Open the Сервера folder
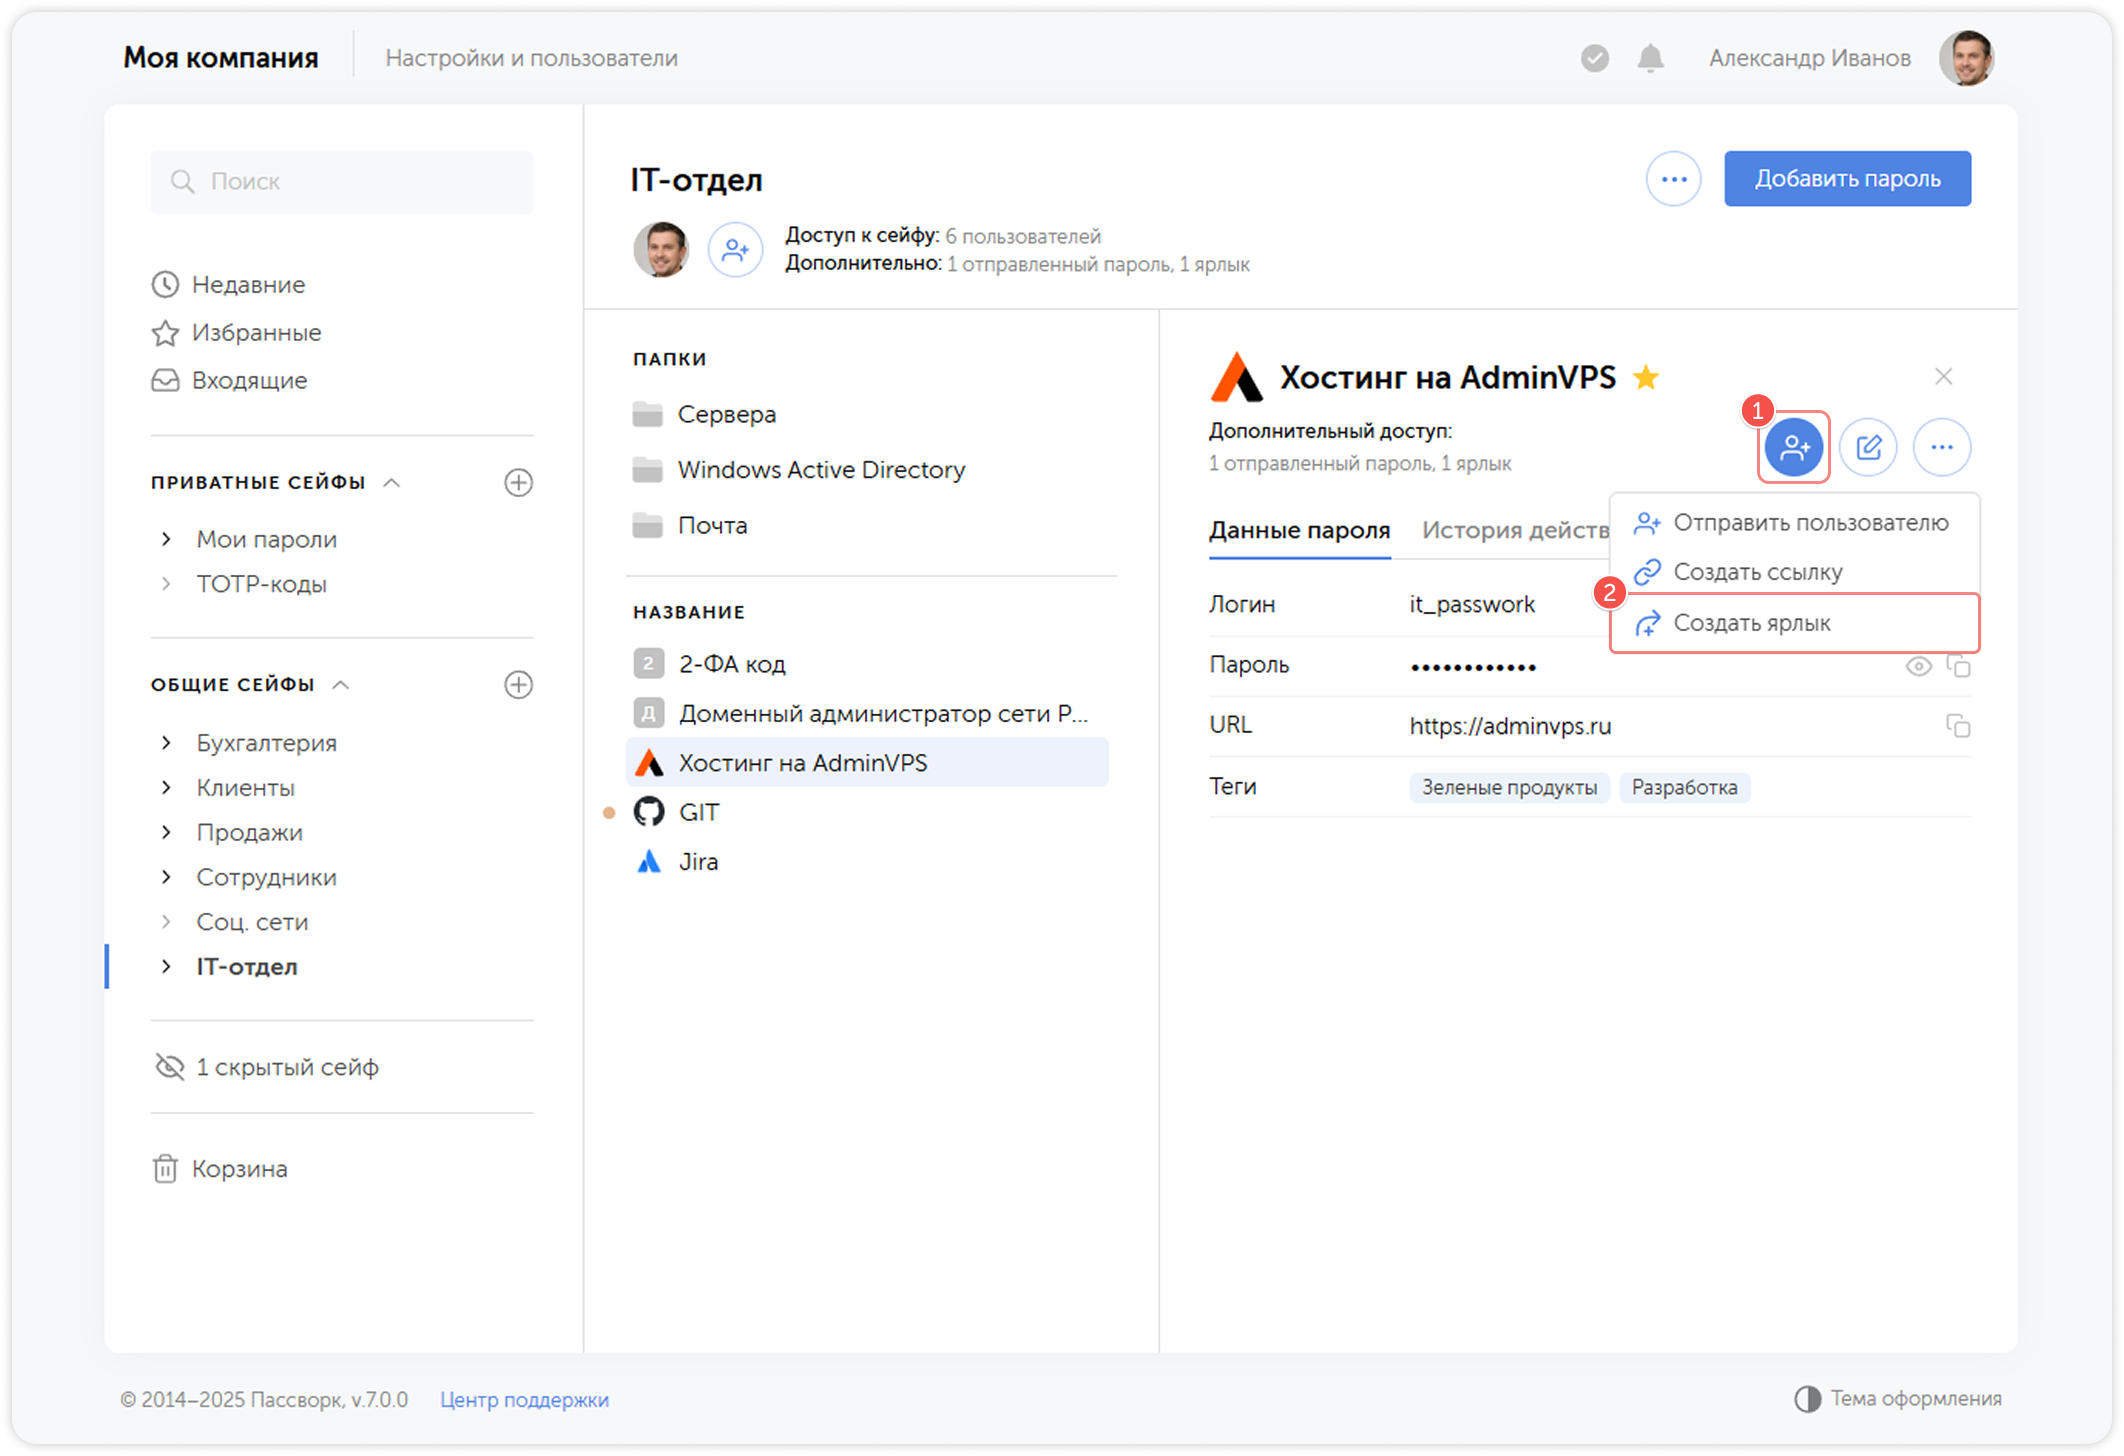 tap(705, 414)
